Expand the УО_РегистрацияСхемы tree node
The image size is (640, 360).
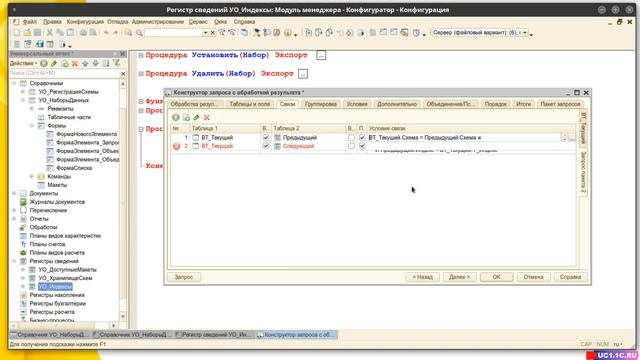[x=23, y=92]
